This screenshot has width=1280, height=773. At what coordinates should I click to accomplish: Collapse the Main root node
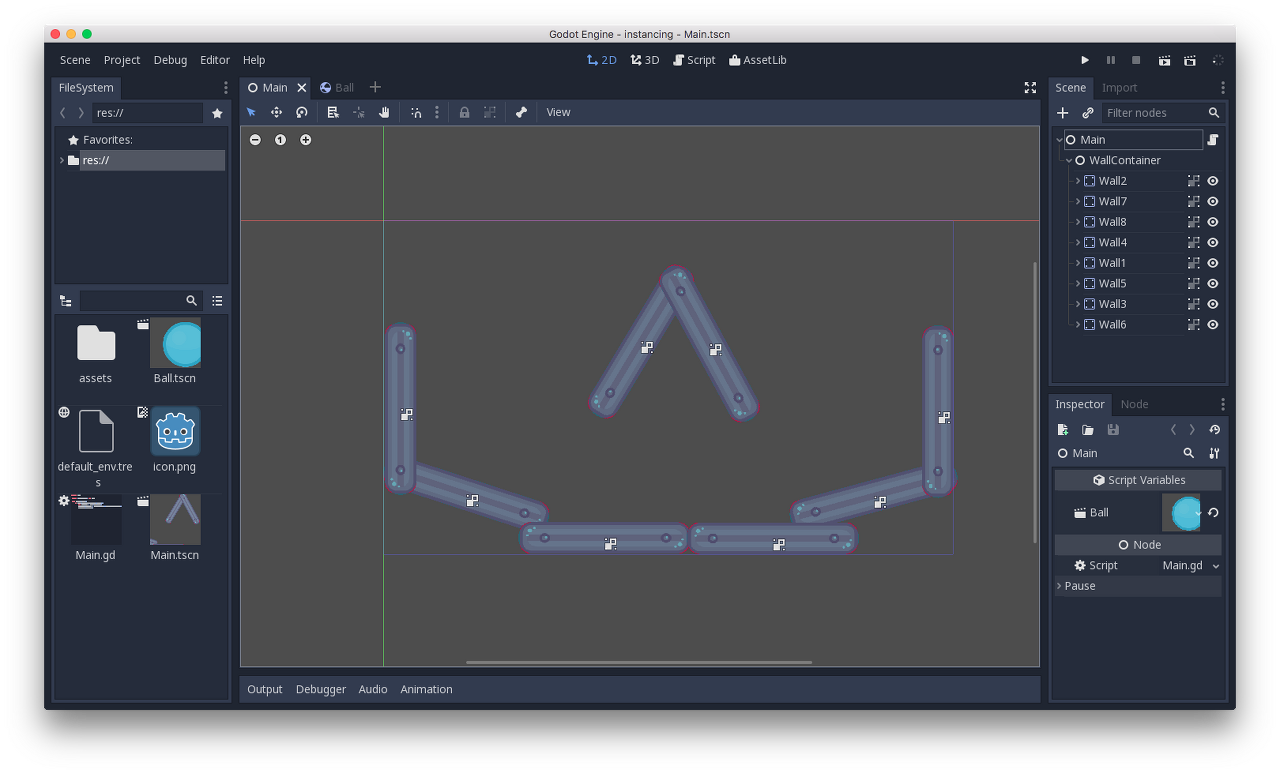[1059, 140]
